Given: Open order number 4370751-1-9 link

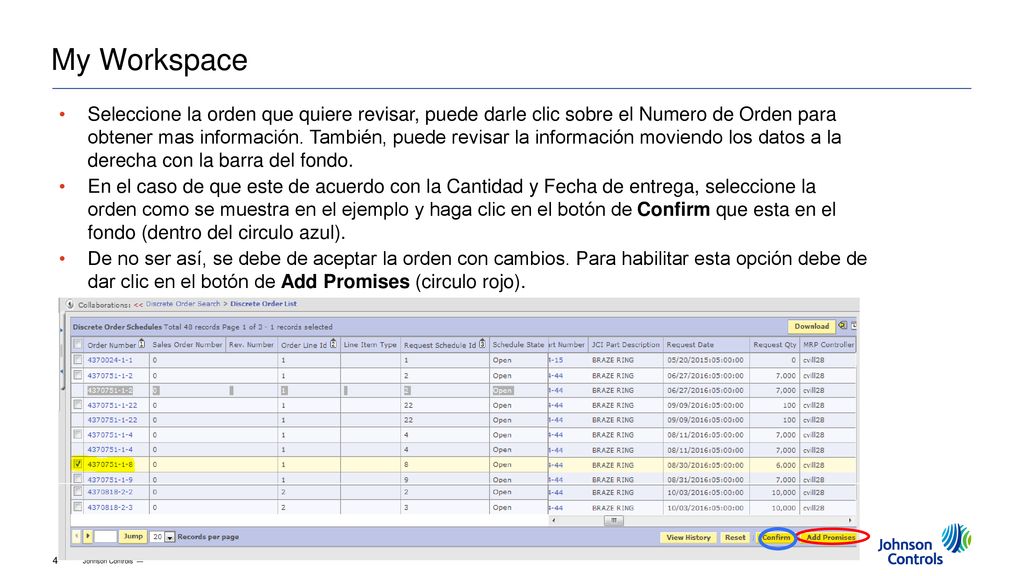Looking at the screenshot, I should (110, 479).
